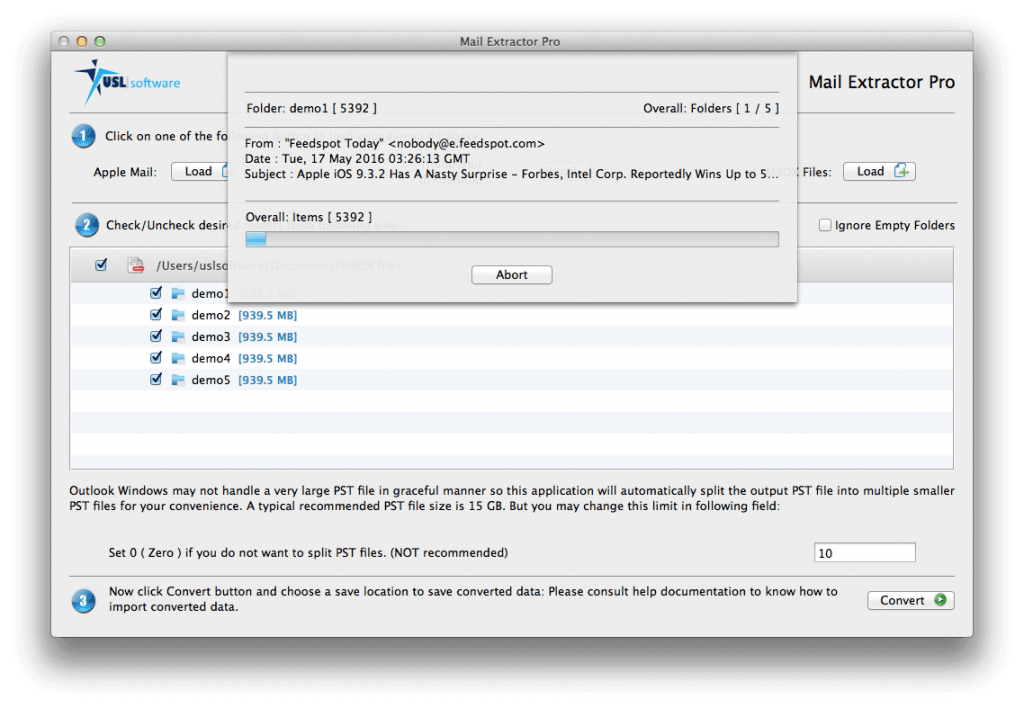
Task: Click the folder icon next to demo1
Action: 180,293
